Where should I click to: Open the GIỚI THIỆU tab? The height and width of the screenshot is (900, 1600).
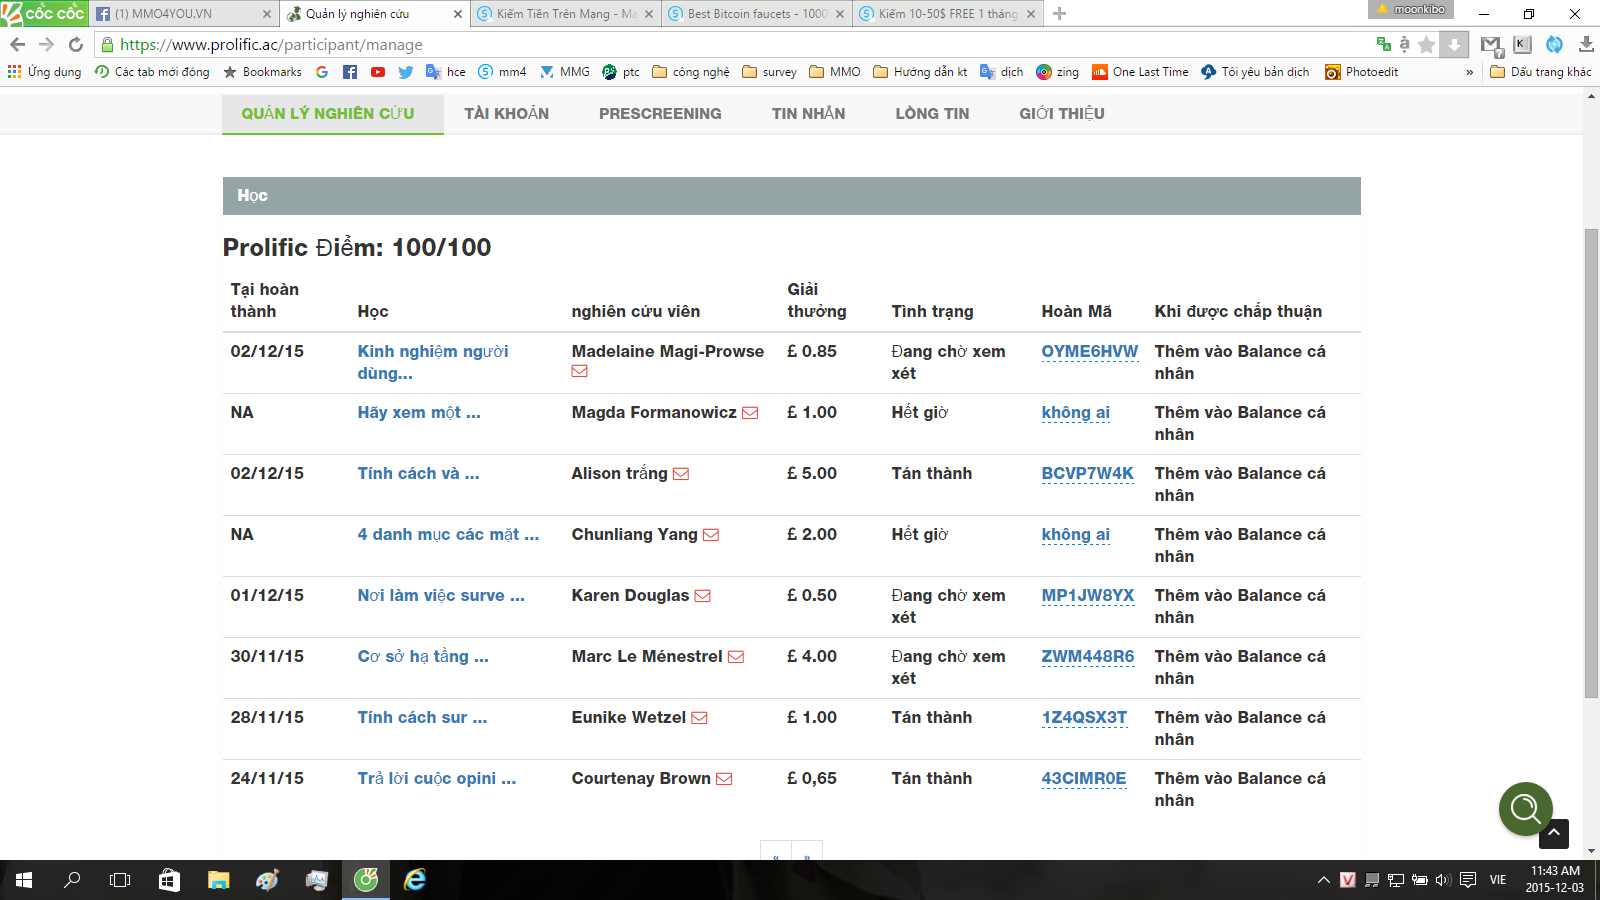click(1062, 114)
